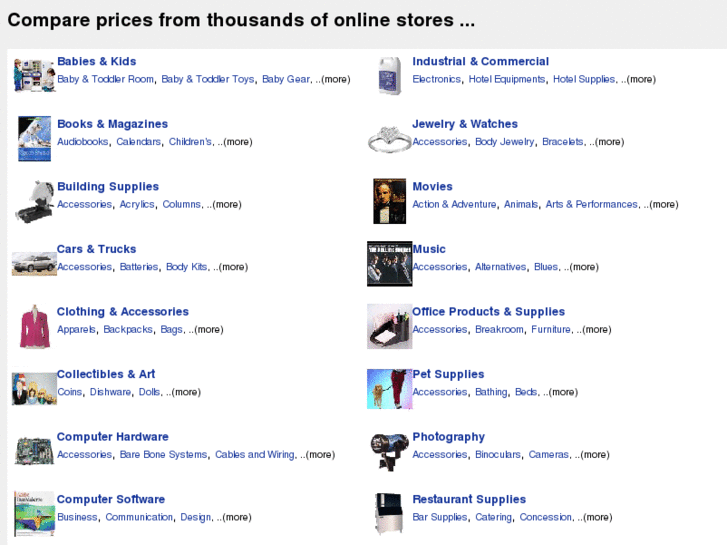Viewport: 727px width, 545px height.
Task: Click the Movies poster image
Action: tap(389, 201)
